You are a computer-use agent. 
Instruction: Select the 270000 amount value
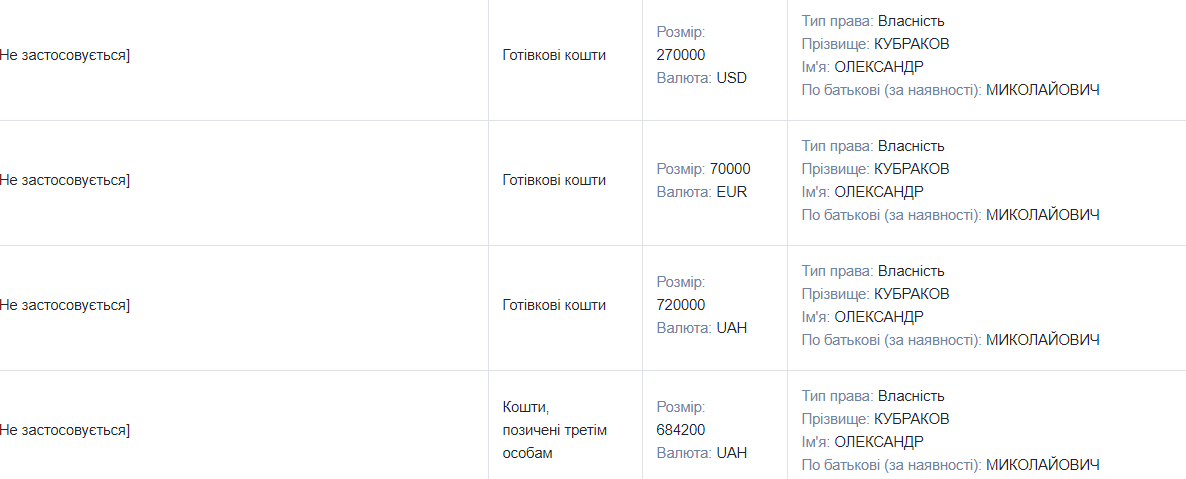click(681, 55)
